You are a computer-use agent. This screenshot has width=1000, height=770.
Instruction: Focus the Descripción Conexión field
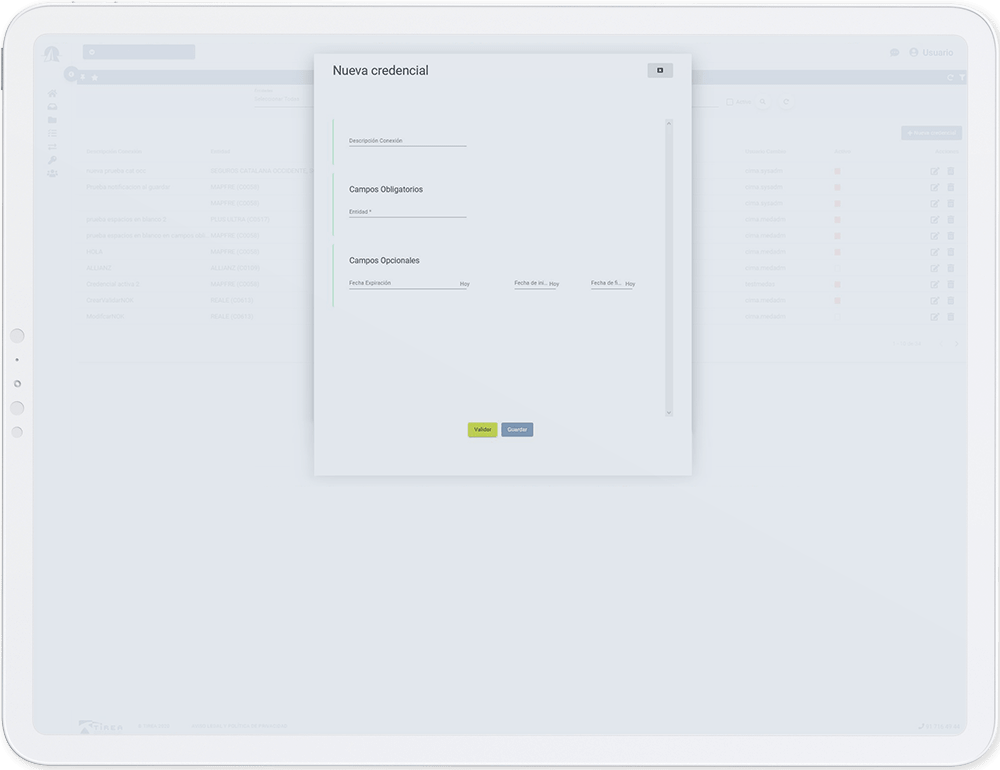tap(407, 141)
